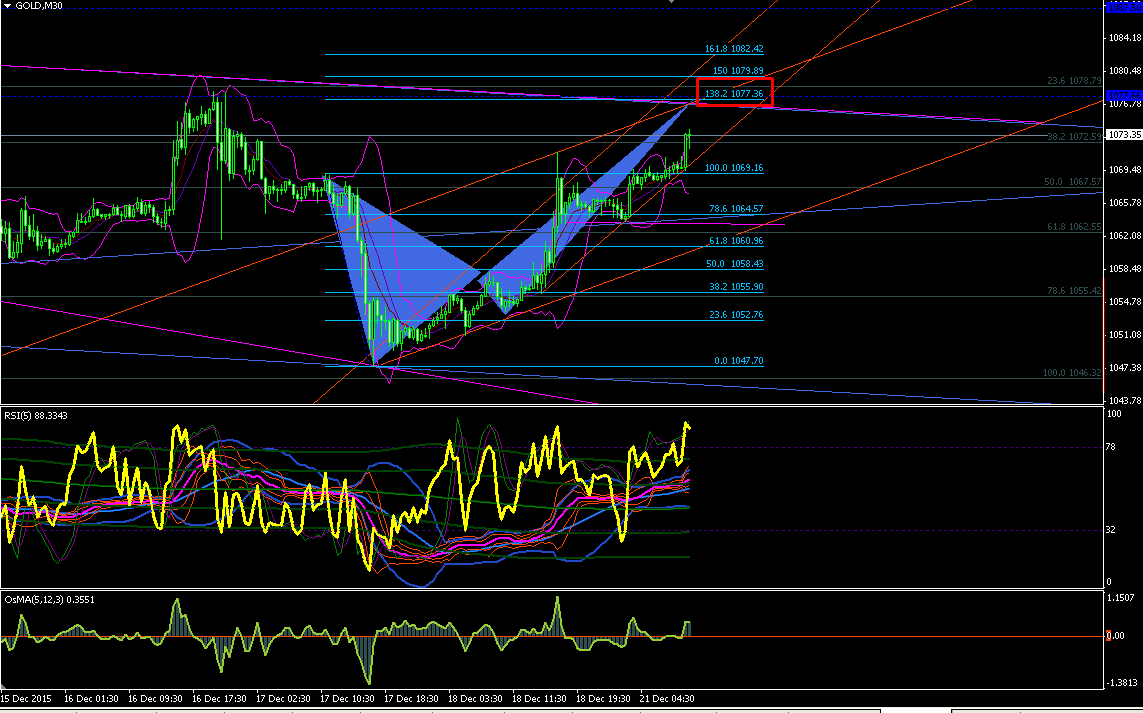Click the 1069.48 price scale value
Image resolution: width=1143 pixels, height=713 pixels.
[x=1126, y=169]
